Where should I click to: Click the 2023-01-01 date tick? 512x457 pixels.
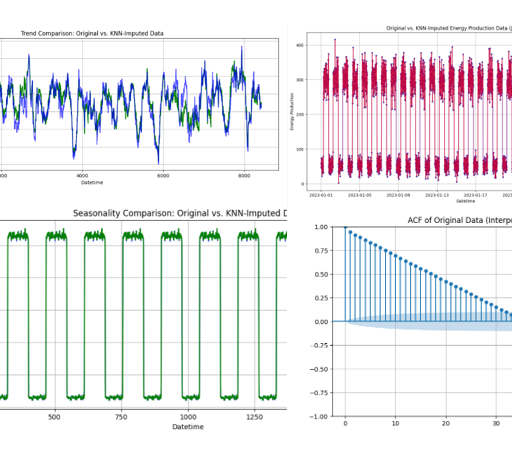coord(321,195)
